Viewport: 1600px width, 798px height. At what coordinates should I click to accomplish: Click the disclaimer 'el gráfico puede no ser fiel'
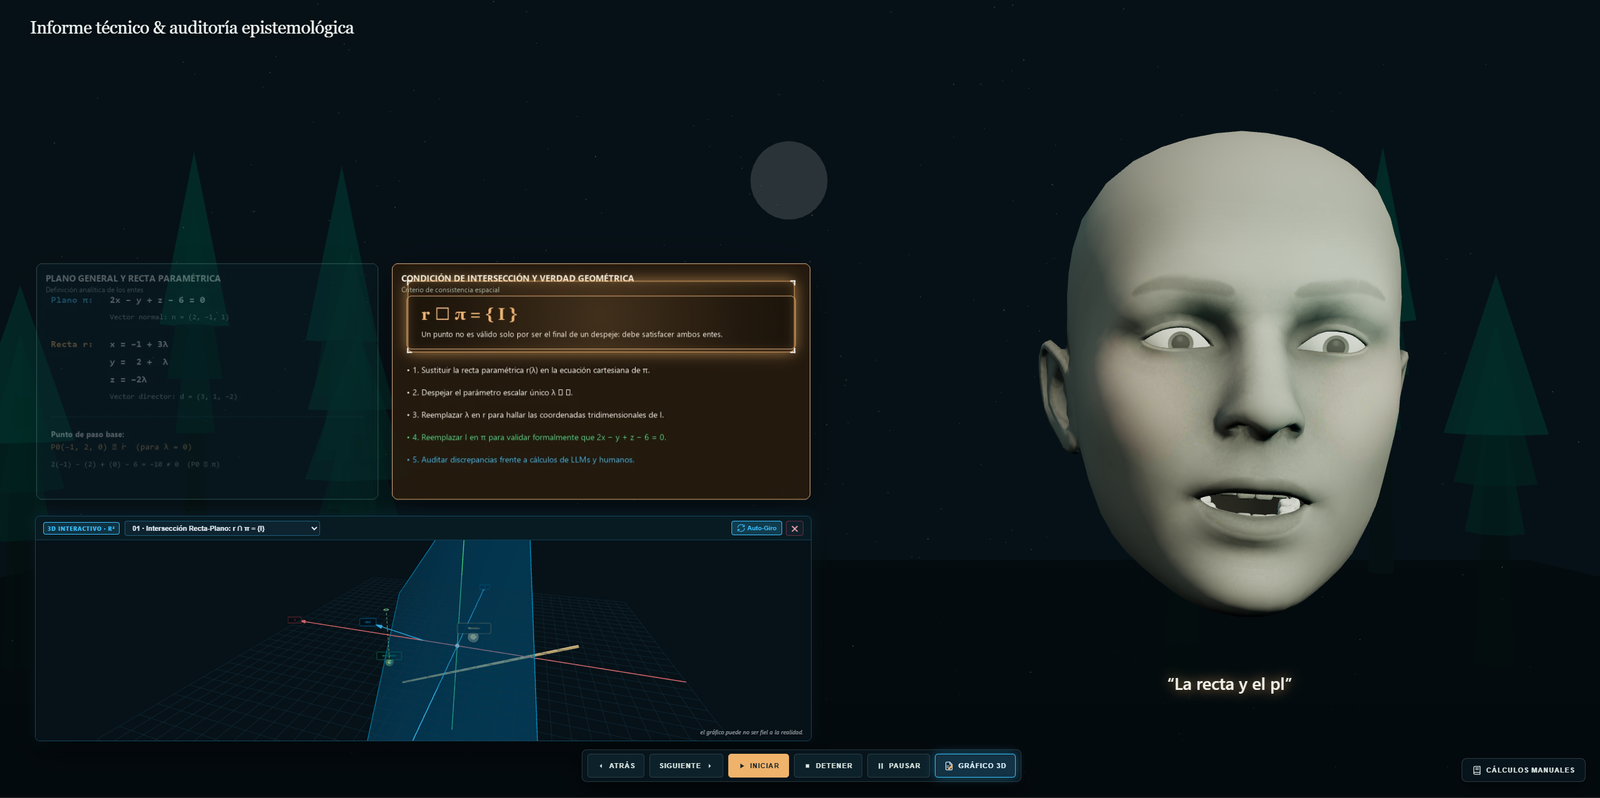pyautogui.click(x=751, y=732)
